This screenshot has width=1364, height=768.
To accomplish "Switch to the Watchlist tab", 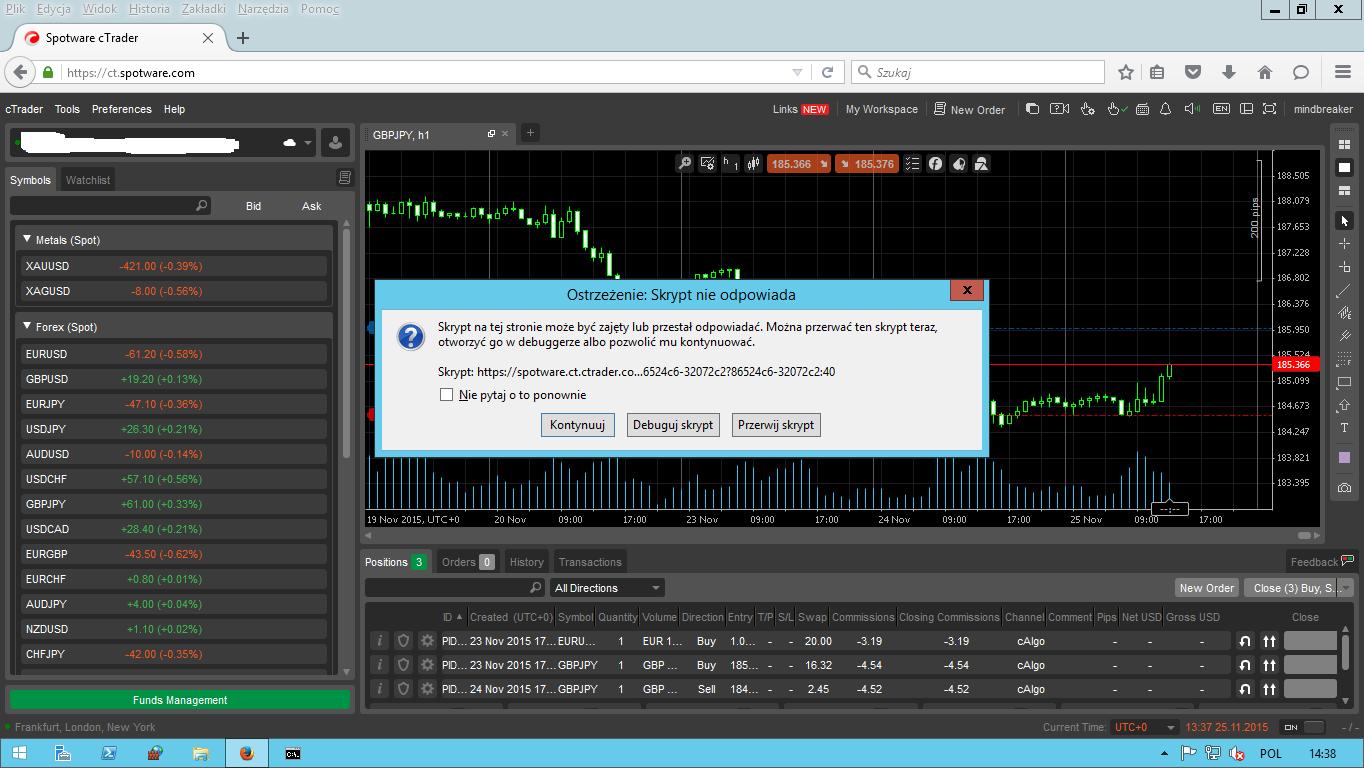I will (88, 180).
